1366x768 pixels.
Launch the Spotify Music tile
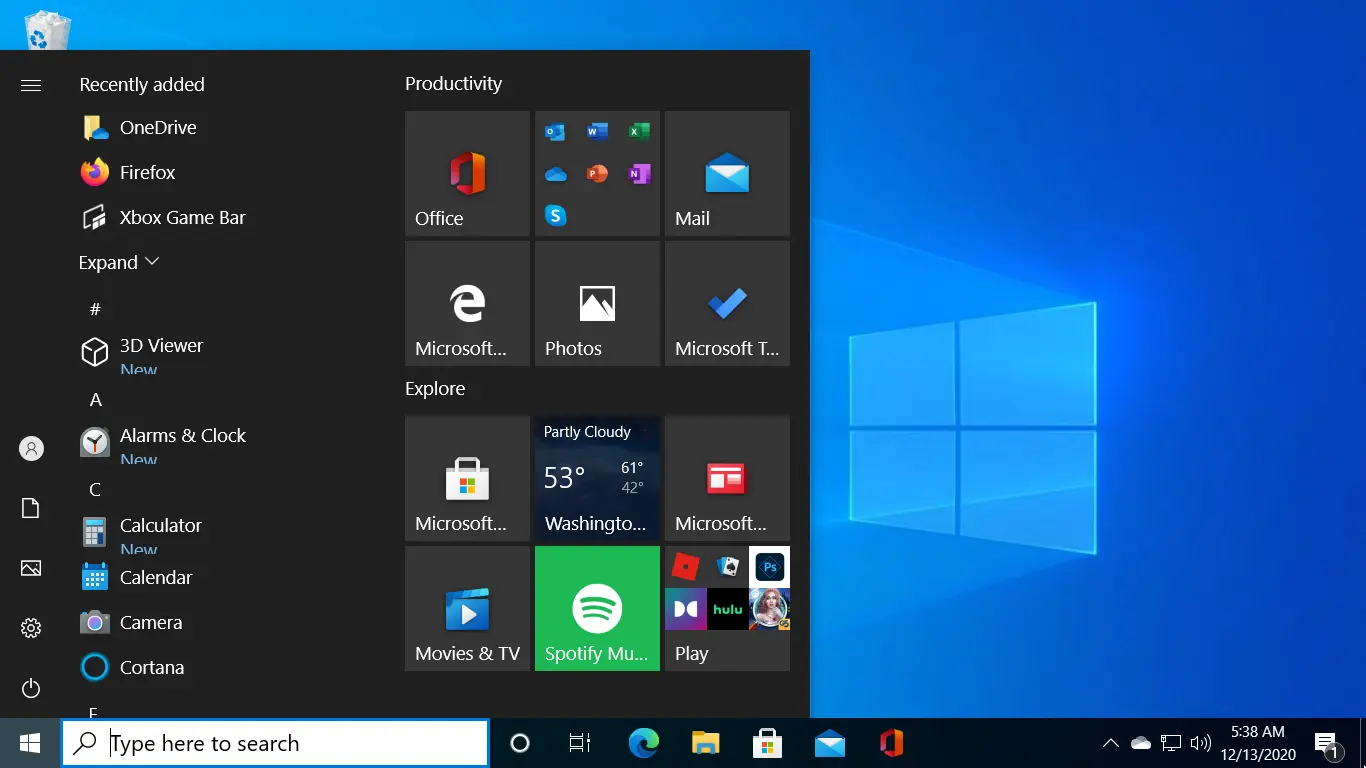coord(597,608)
